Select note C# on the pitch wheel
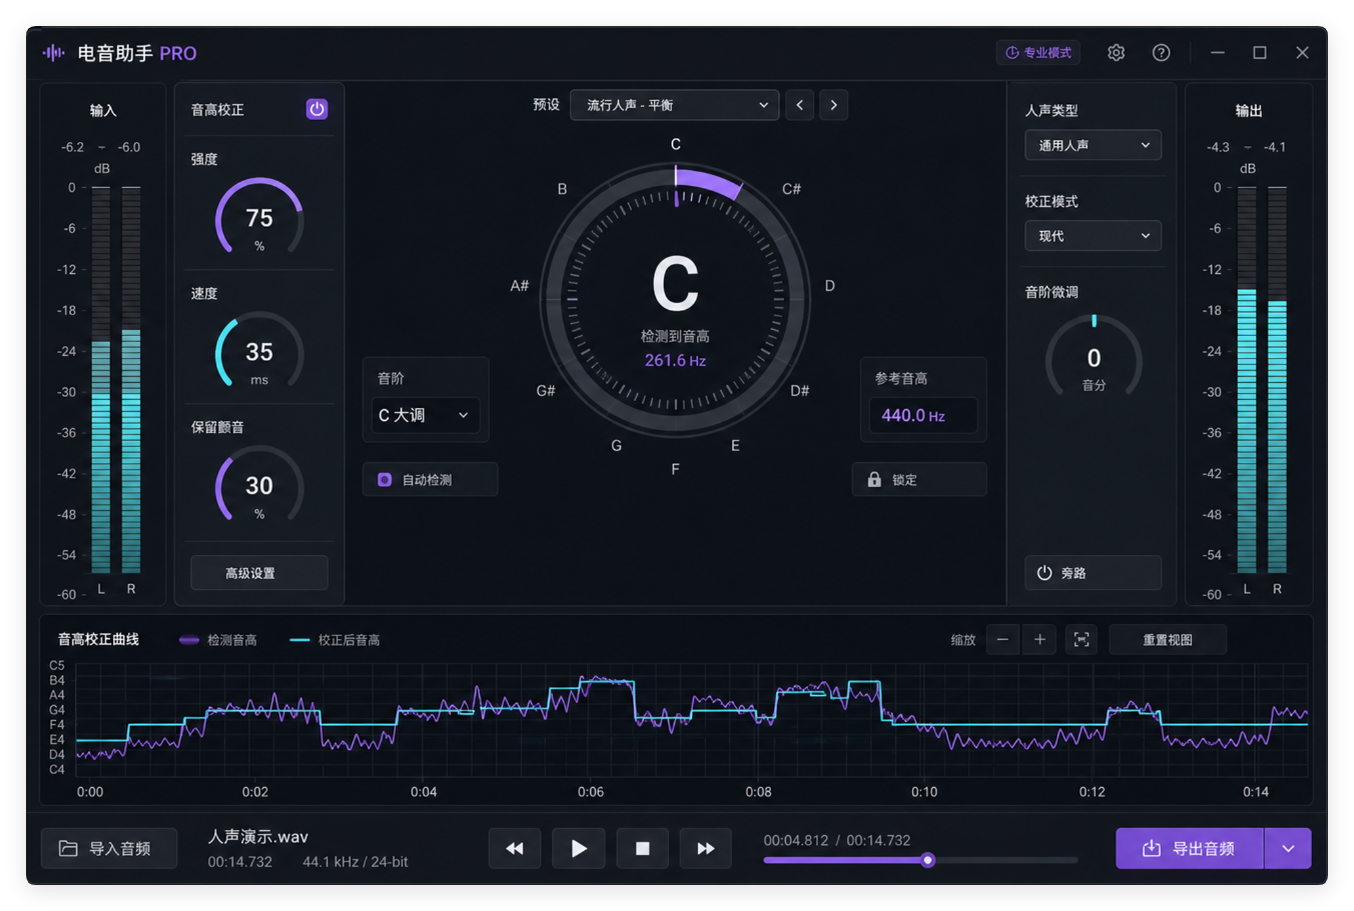This screenshot has height=911, width=1354. 791,189
